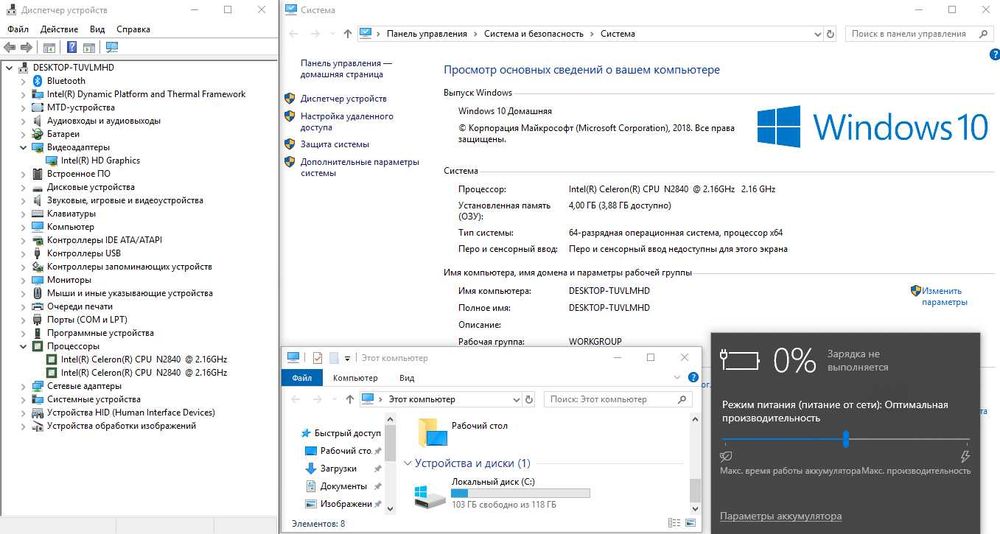Expand the ribbon chevron in Explorer window
Image resolution: width=1000 pixels, height=534 pixels.
click(x=677, y=378)
